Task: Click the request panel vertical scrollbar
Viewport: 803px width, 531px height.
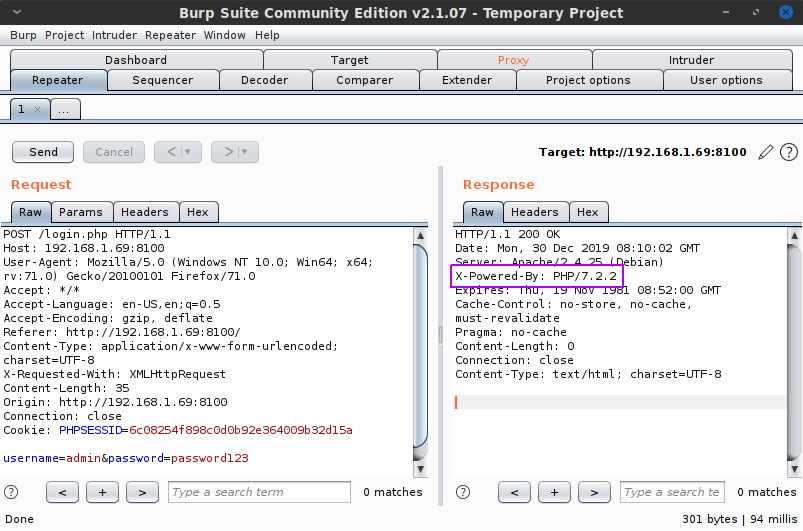Action: (x=421, y=340)
